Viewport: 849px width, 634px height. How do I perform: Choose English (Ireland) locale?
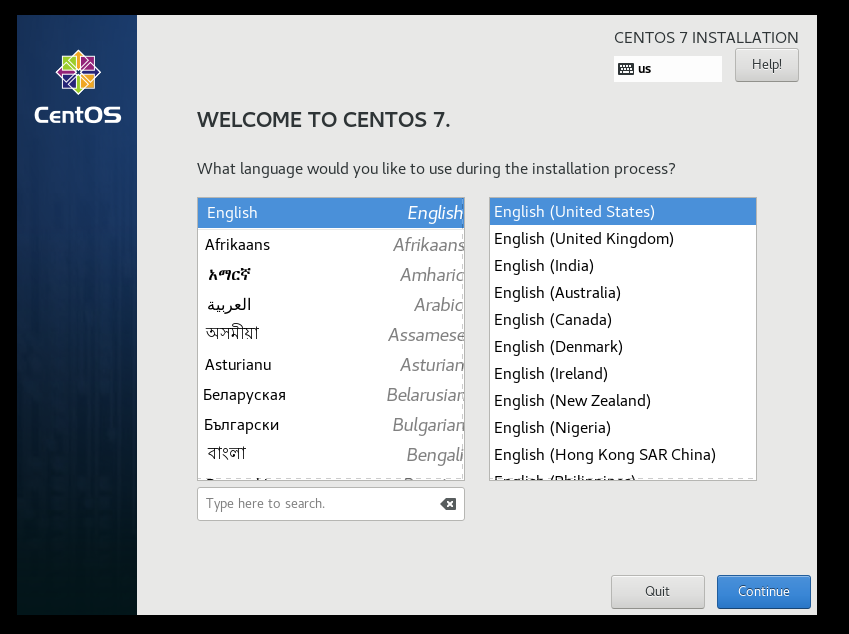623,374
